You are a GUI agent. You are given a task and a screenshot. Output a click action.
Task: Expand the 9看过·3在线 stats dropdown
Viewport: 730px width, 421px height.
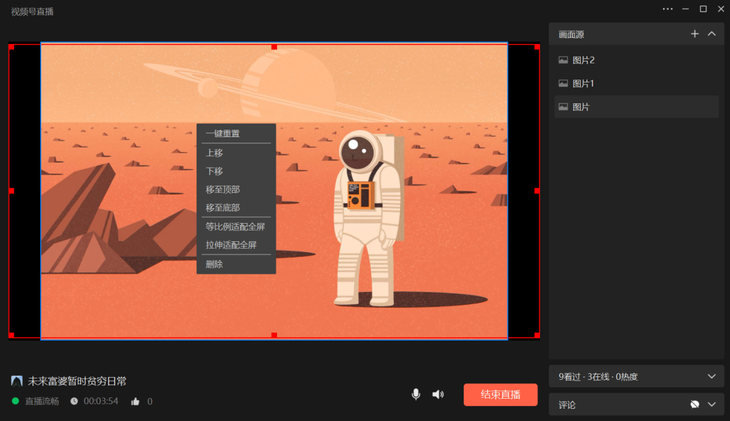pos(711,376)
